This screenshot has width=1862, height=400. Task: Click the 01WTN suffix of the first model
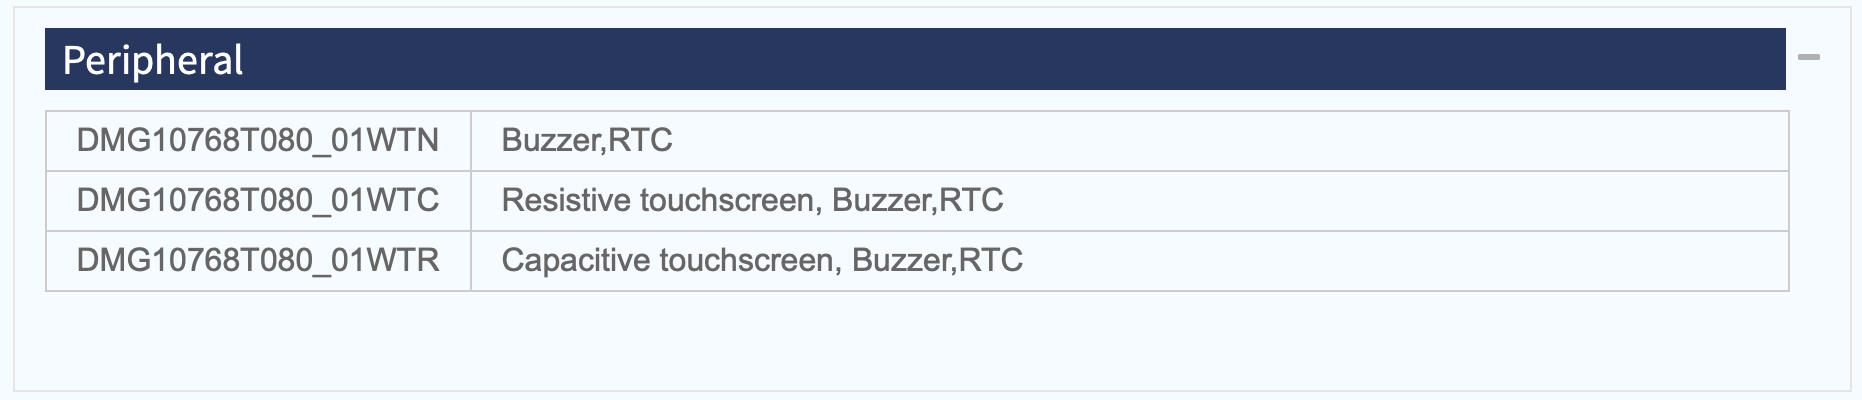[x=385, y=140]
